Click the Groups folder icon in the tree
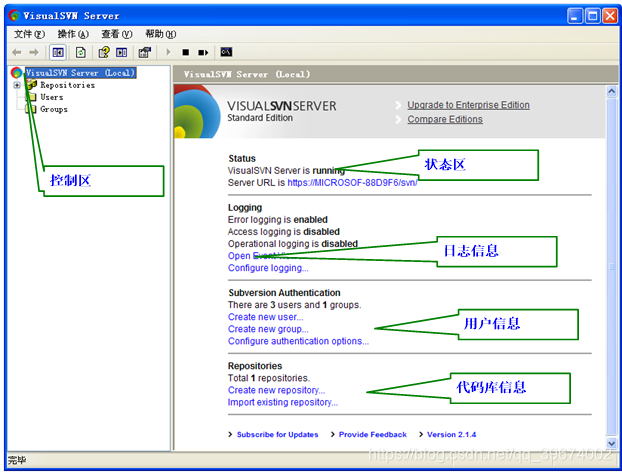 pos(32,109)
